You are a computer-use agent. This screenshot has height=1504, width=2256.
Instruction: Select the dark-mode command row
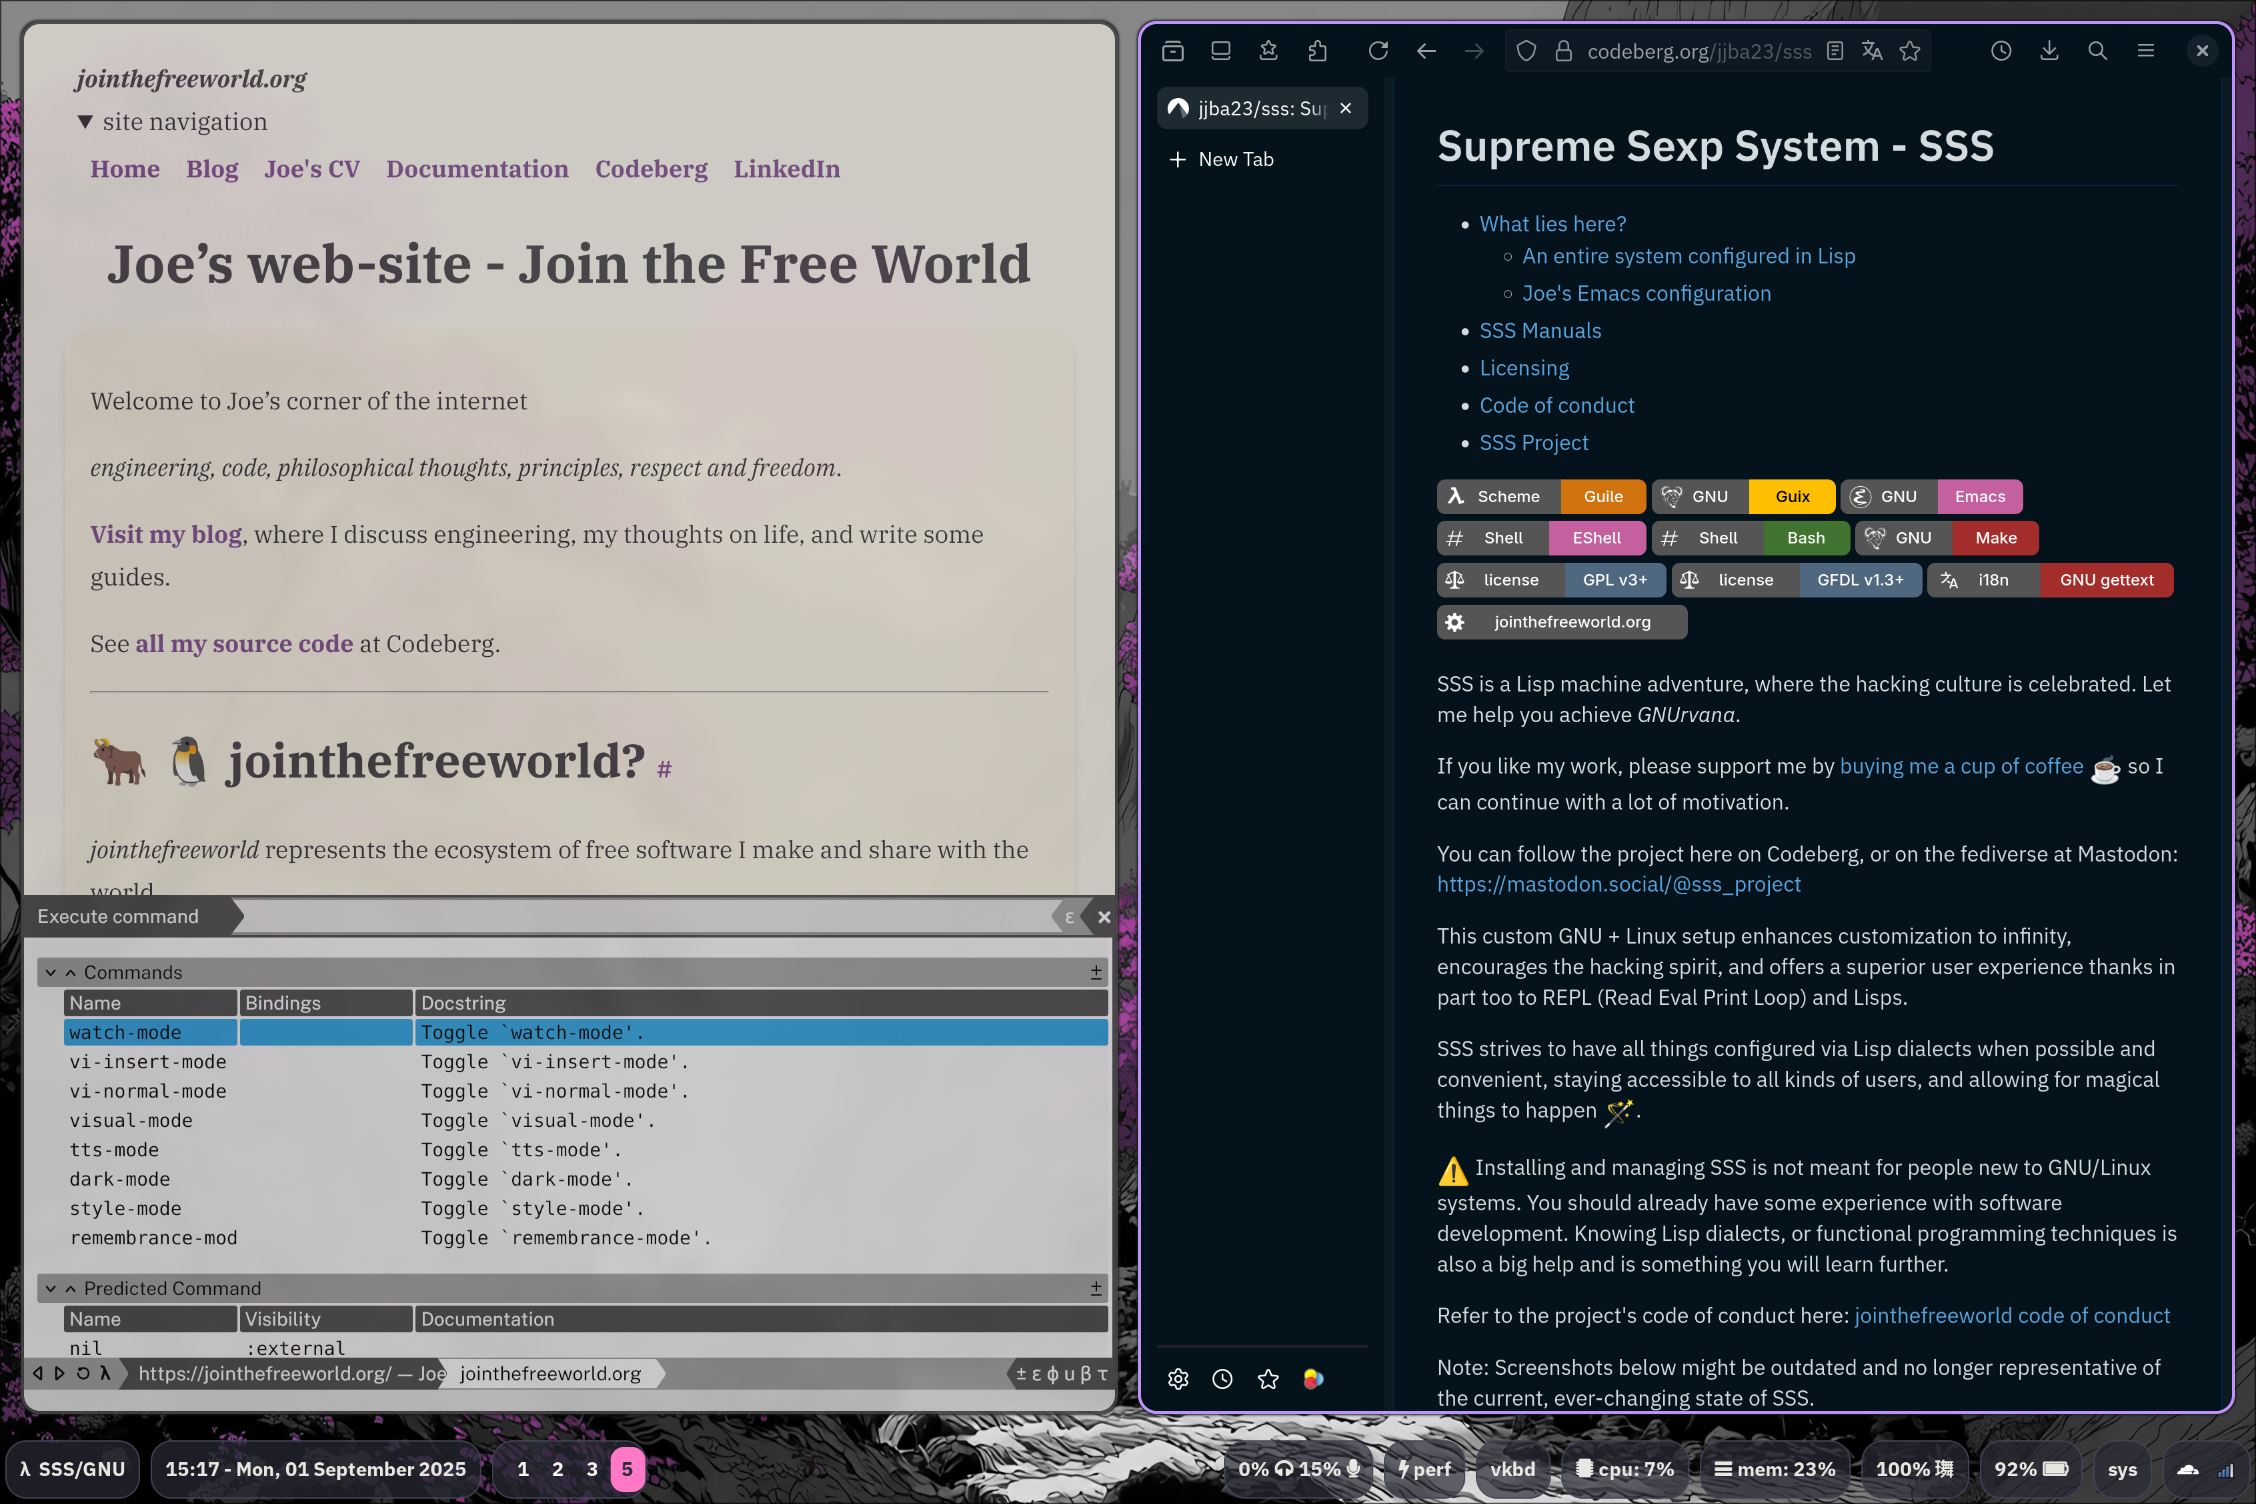coord(586,1179)
